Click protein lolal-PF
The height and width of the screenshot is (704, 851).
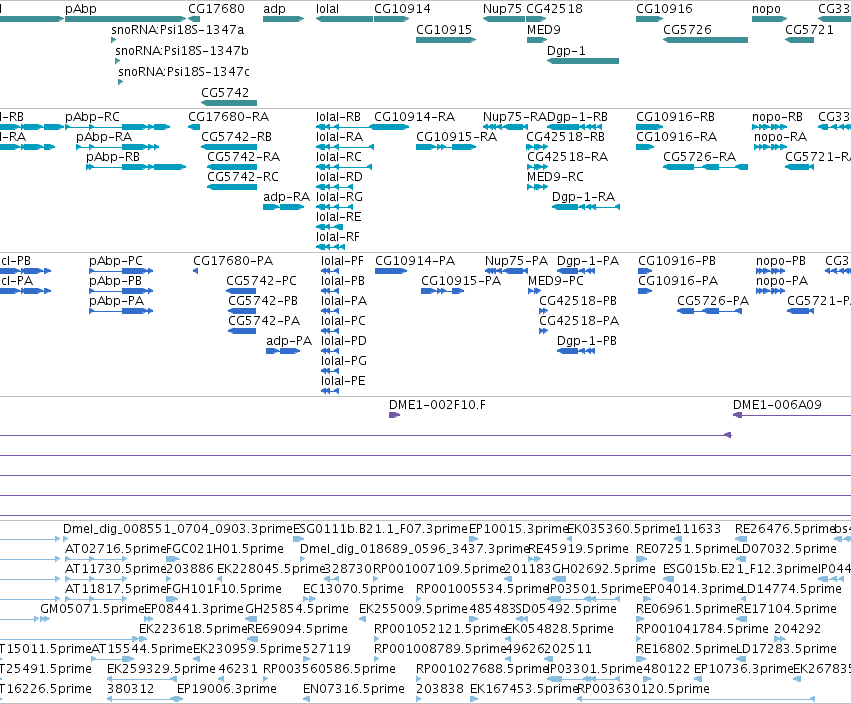click(342, 261)
